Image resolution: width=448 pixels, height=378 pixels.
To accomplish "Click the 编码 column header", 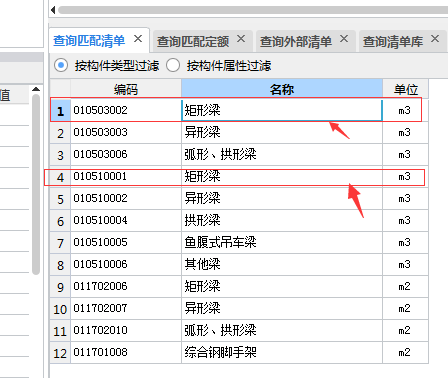I will [126, 89].
